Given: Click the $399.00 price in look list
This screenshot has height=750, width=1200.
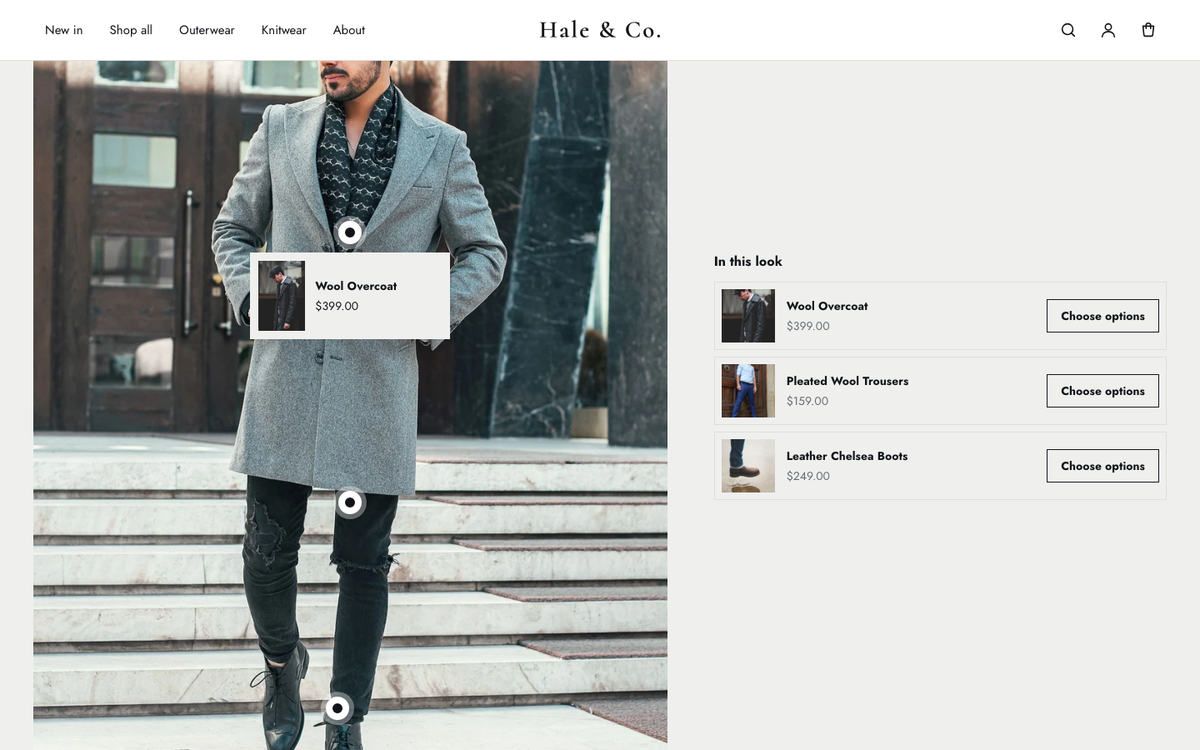Looking at the screenshot, I should pyautogui.click(x=808, y=326).
